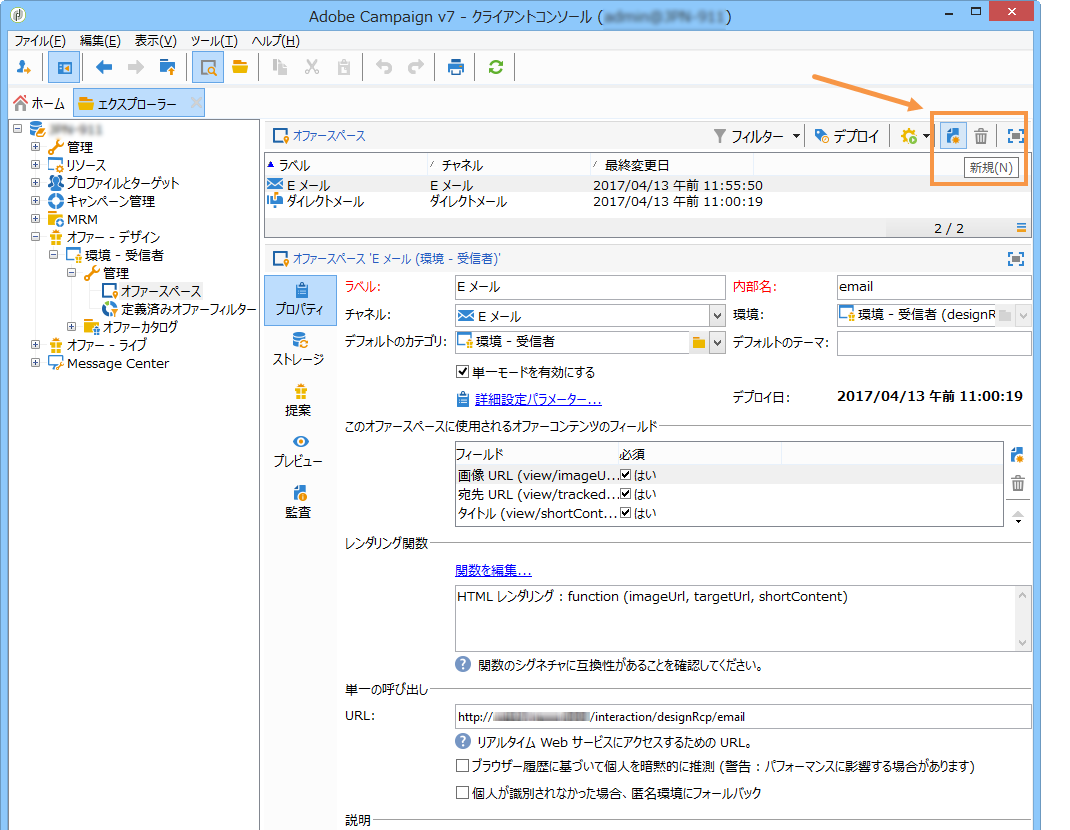Open the デフォルトのカテゴリ dropdown arrow

(x=717, y=342)
